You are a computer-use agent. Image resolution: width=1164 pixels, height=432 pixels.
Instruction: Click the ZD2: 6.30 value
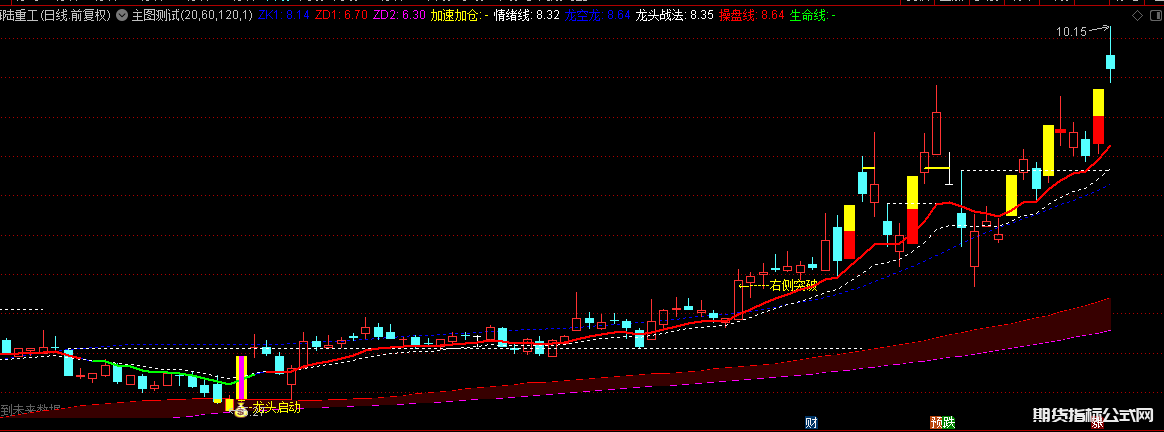click(399, 16)
